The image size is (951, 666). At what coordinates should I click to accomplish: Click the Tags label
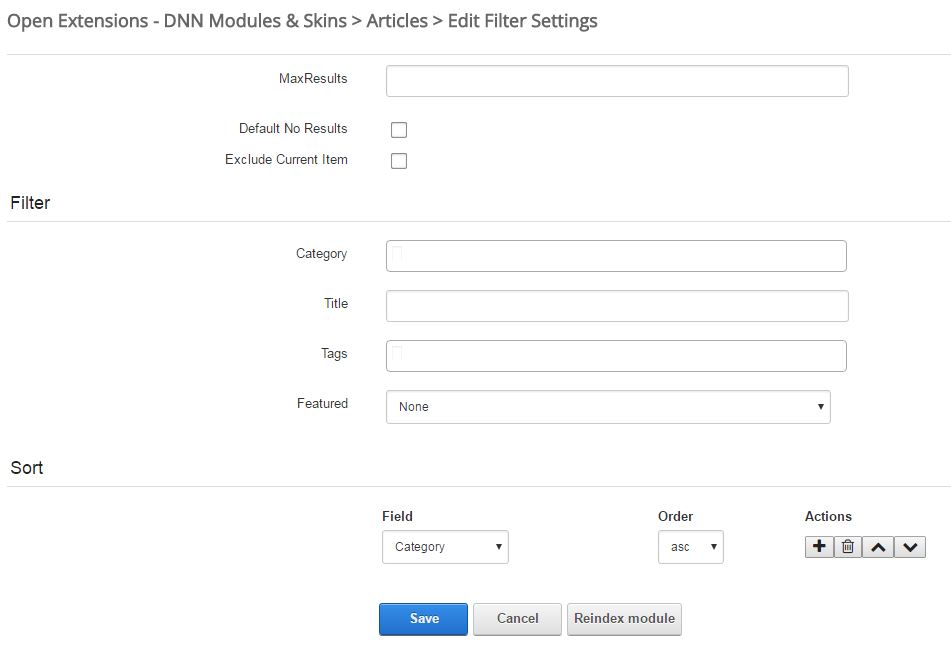point(334,354)
